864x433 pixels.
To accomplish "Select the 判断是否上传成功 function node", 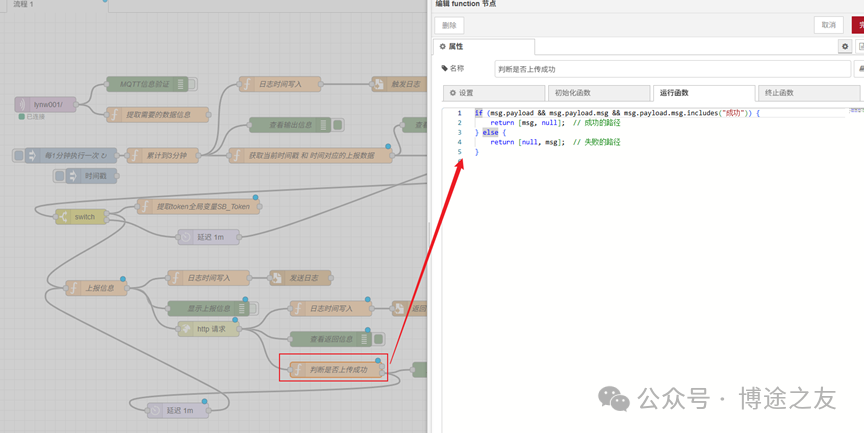I will [x=336, y=370].
